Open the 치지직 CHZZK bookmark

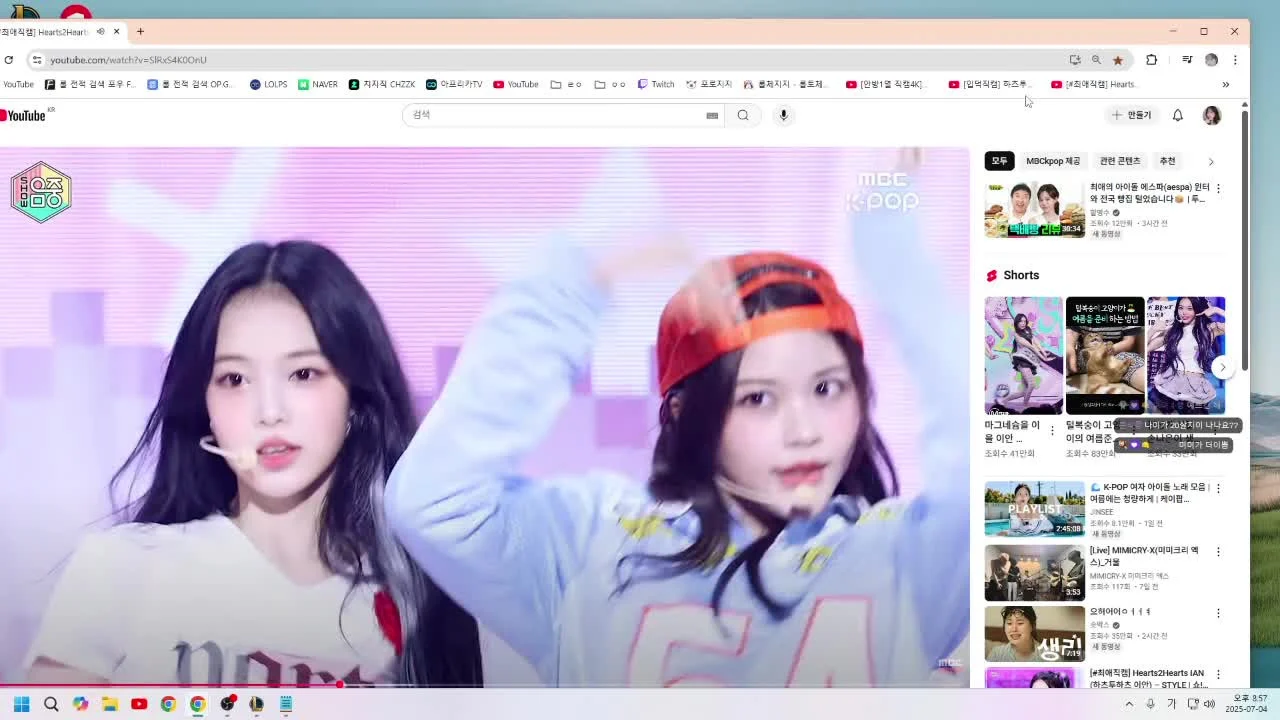pos(382,85)
